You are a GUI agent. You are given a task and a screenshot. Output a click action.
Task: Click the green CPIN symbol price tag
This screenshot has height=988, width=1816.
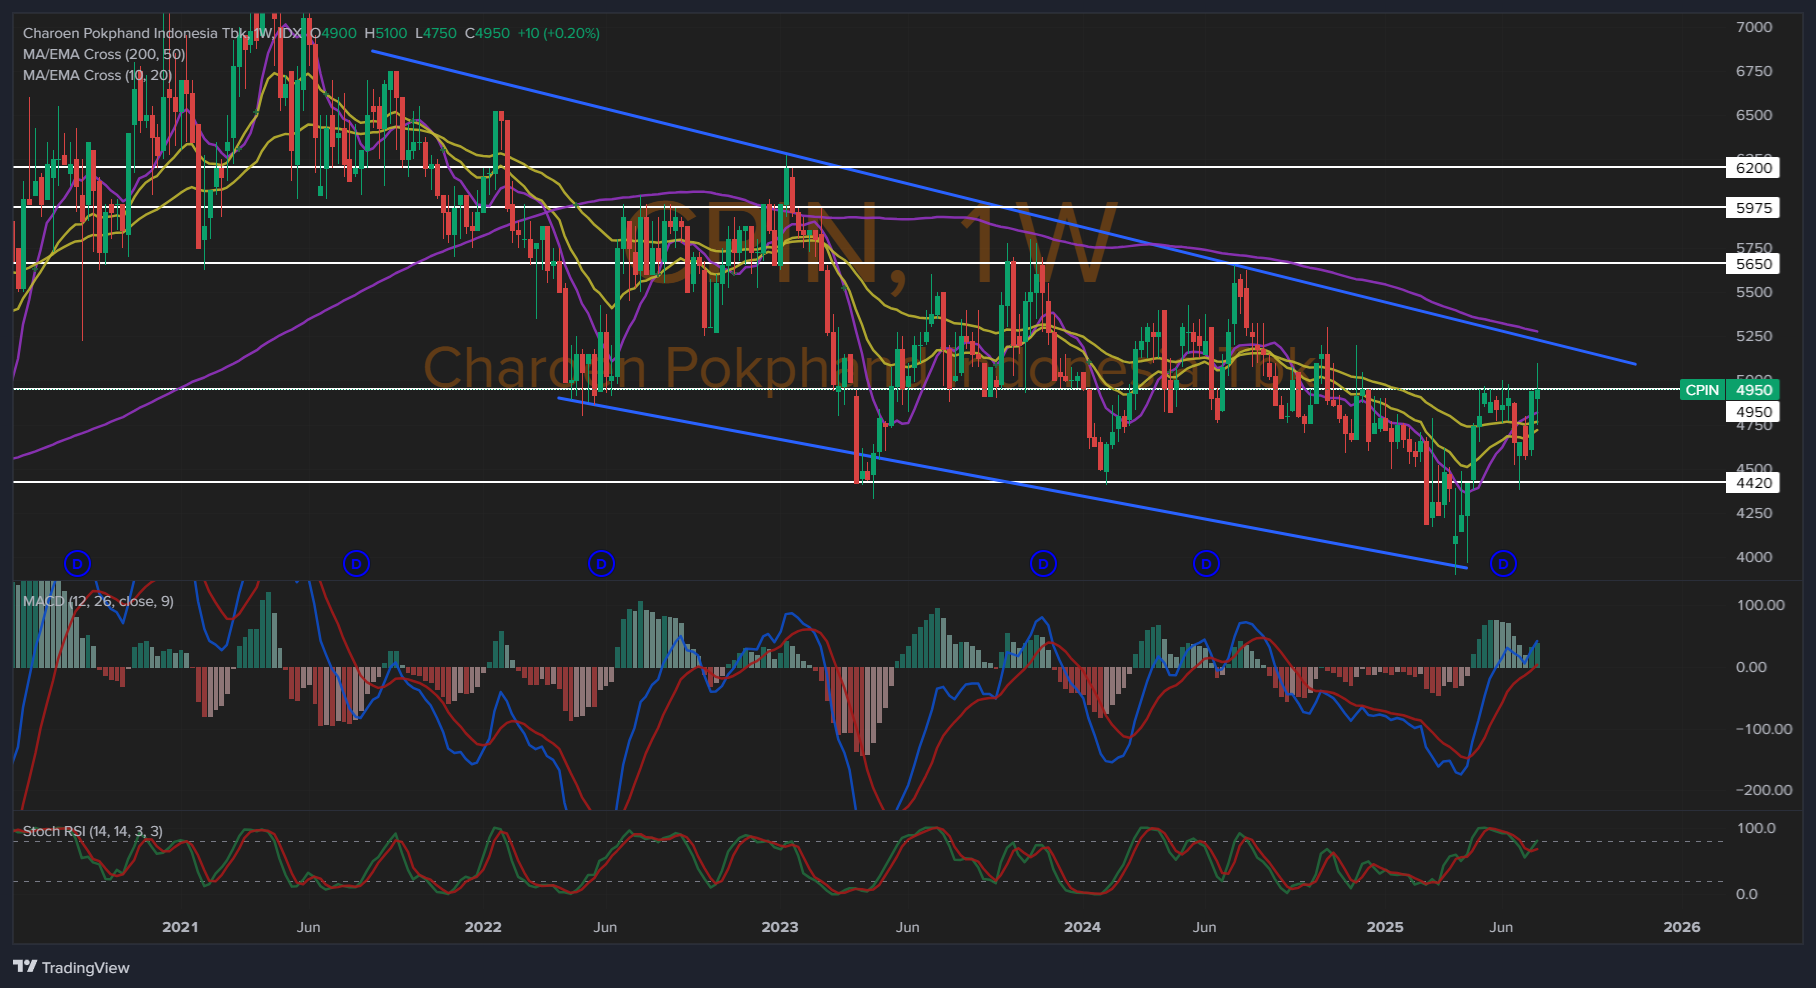click(x=1702, y=390)
